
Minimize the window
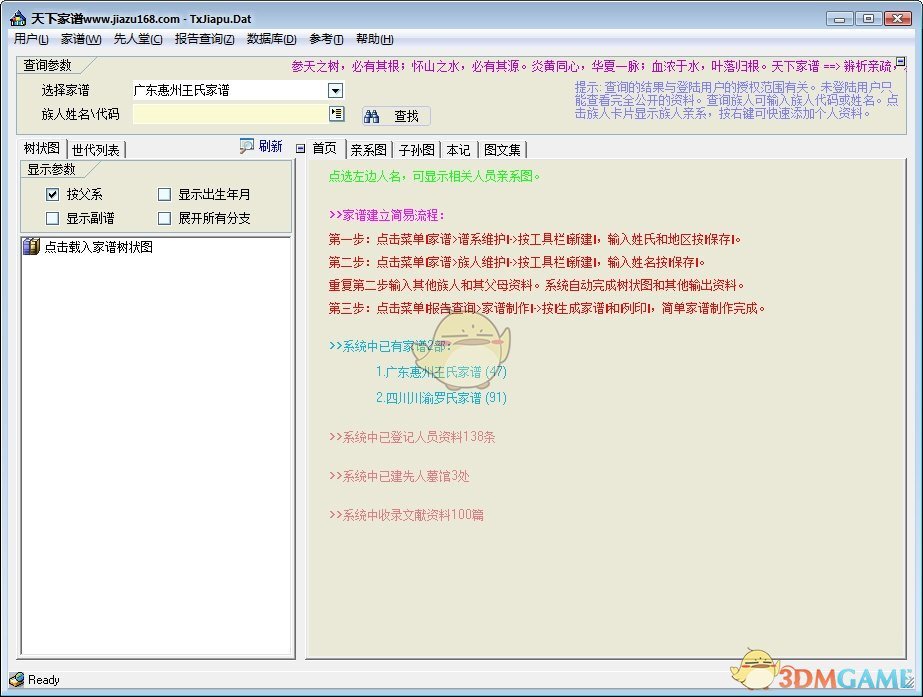840,19
